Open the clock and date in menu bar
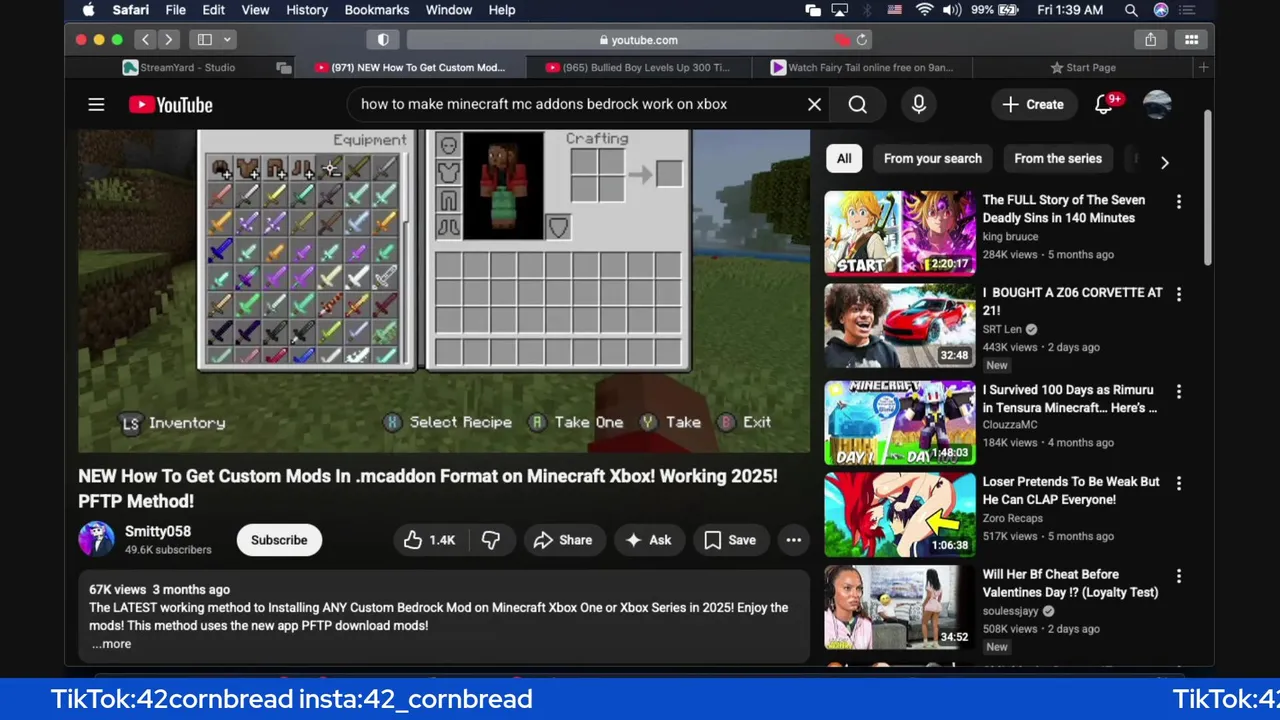 pyautogui.click(x=1070, y=10)
